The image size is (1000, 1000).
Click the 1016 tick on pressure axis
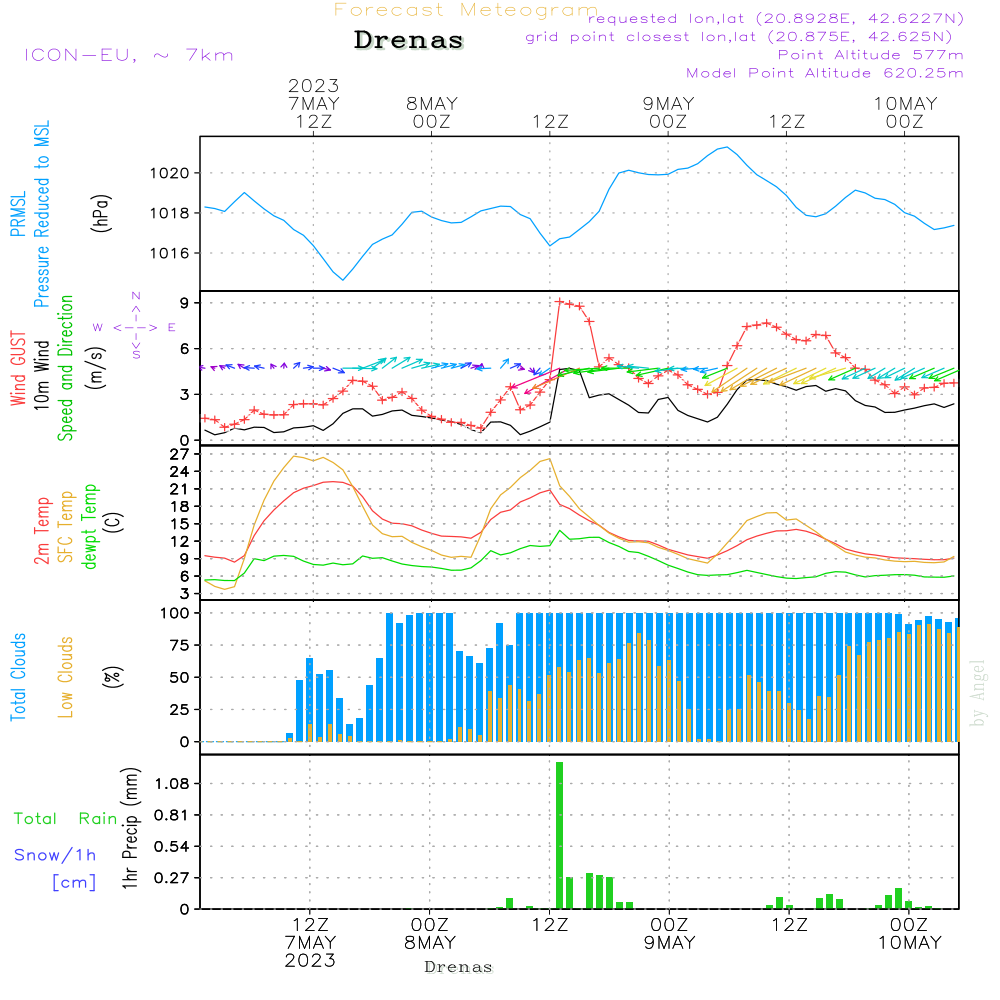click(x=170, y=253)
